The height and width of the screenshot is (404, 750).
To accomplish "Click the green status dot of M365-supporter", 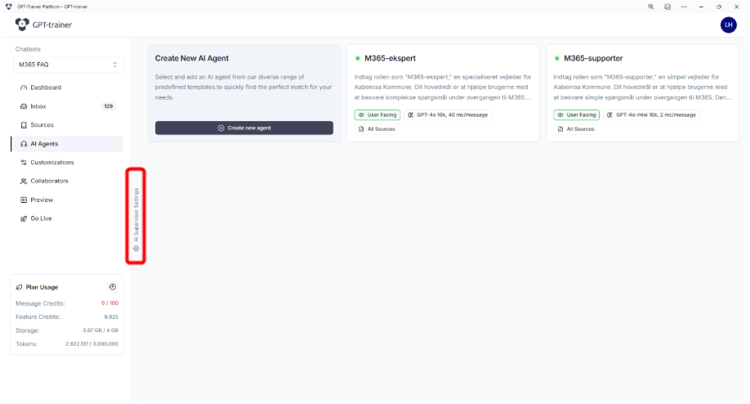I will pos(557,58).
